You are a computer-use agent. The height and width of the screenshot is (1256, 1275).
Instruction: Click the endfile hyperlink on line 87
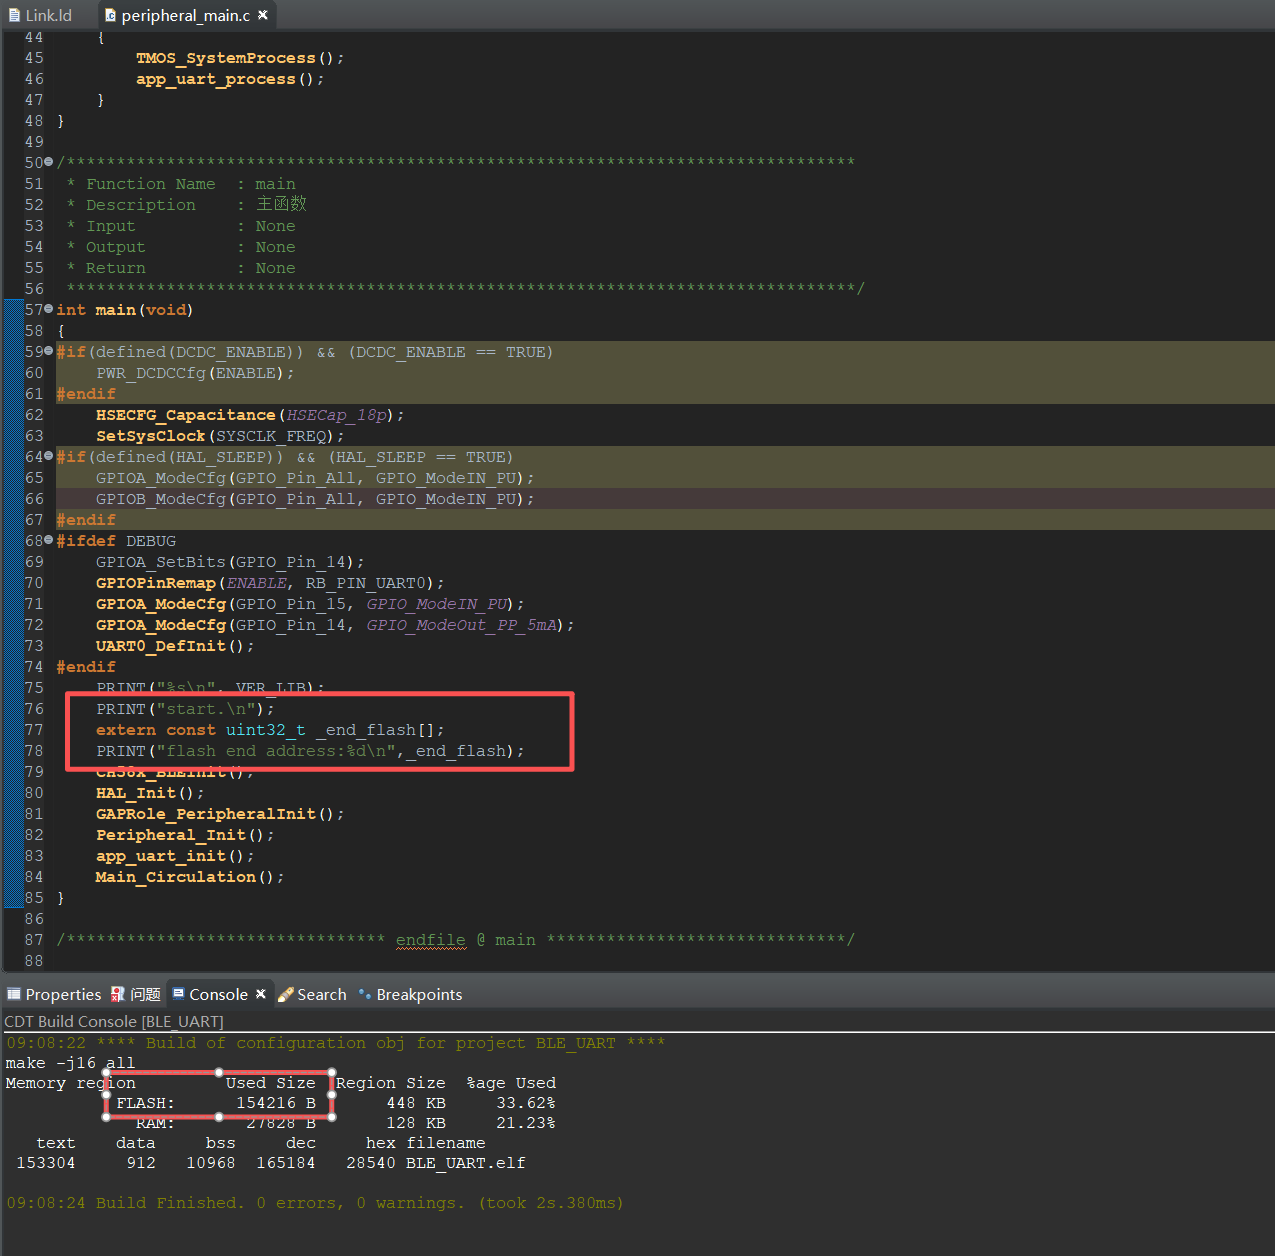[x=430, y=940]
